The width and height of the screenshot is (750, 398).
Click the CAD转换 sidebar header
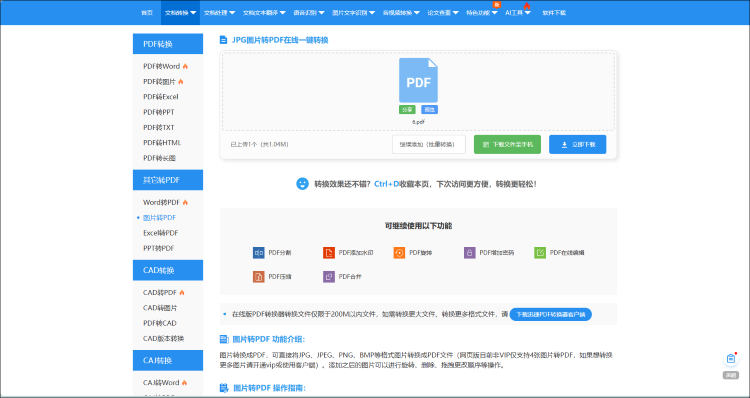click(168, 270)
